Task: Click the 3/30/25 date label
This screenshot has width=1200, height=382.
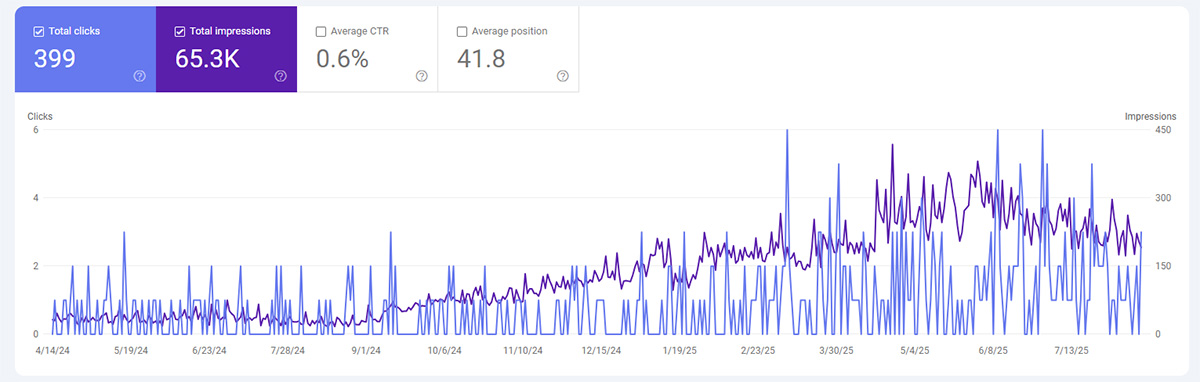Action: click(836, 351)
